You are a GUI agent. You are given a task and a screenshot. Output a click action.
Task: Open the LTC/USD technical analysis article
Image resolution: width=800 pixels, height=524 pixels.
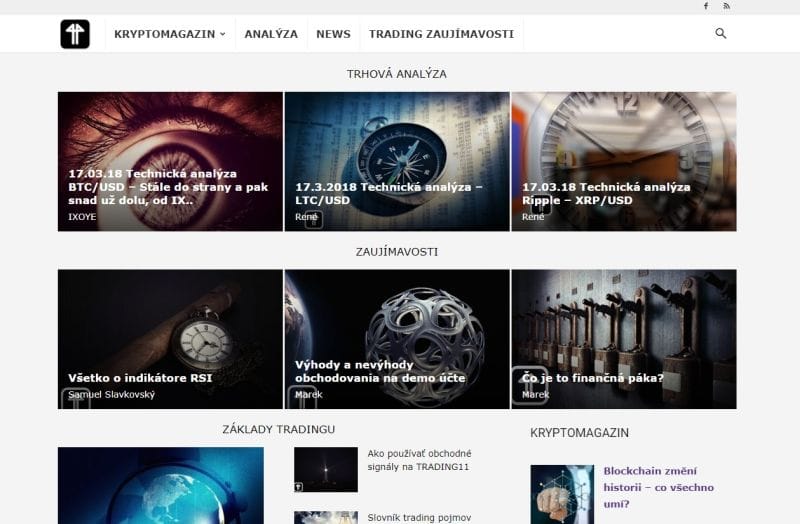(388, 194)
